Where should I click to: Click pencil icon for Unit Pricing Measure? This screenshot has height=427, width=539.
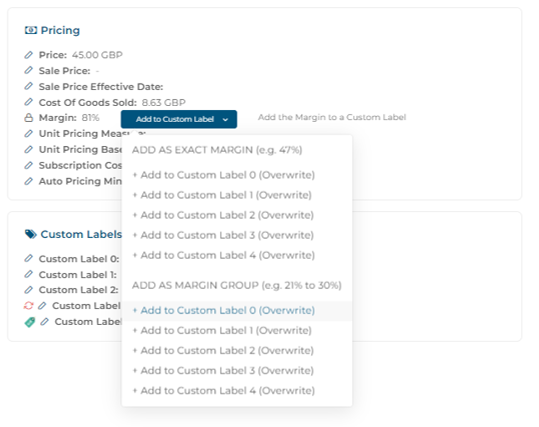pos(29,133)
